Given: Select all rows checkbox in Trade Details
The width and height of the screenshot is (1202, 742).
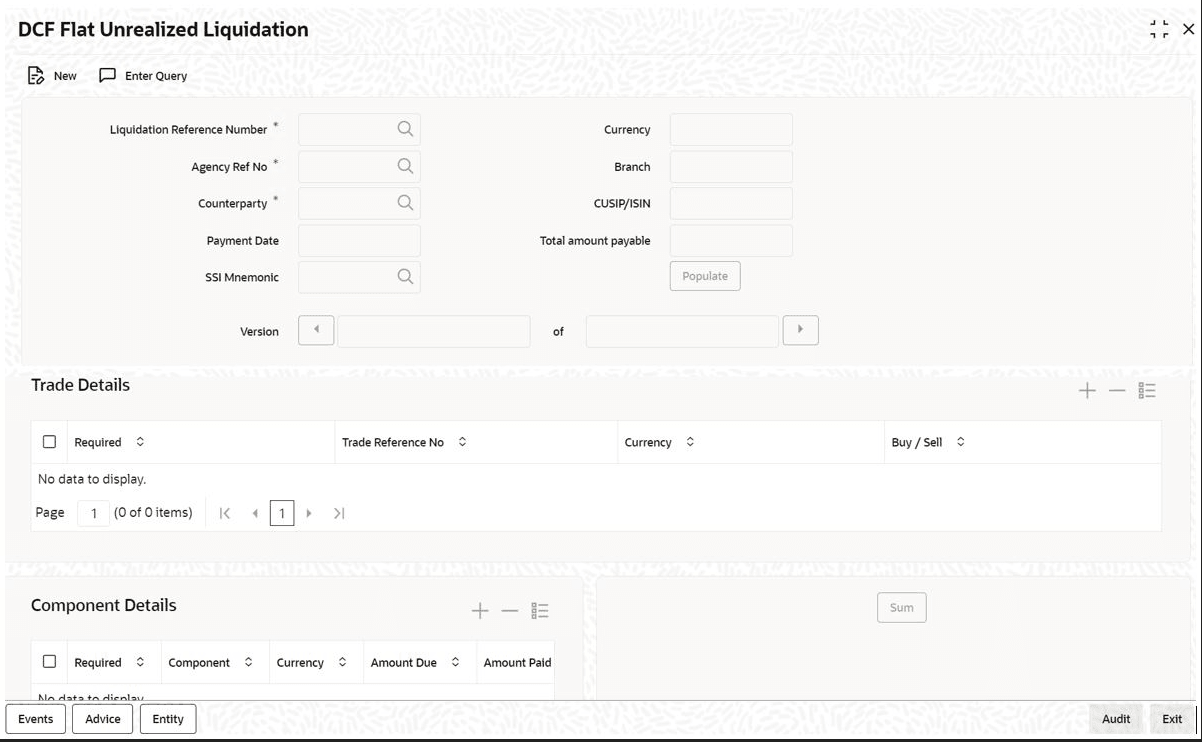Looking at the screenshot, I should (x=49, y=442).
